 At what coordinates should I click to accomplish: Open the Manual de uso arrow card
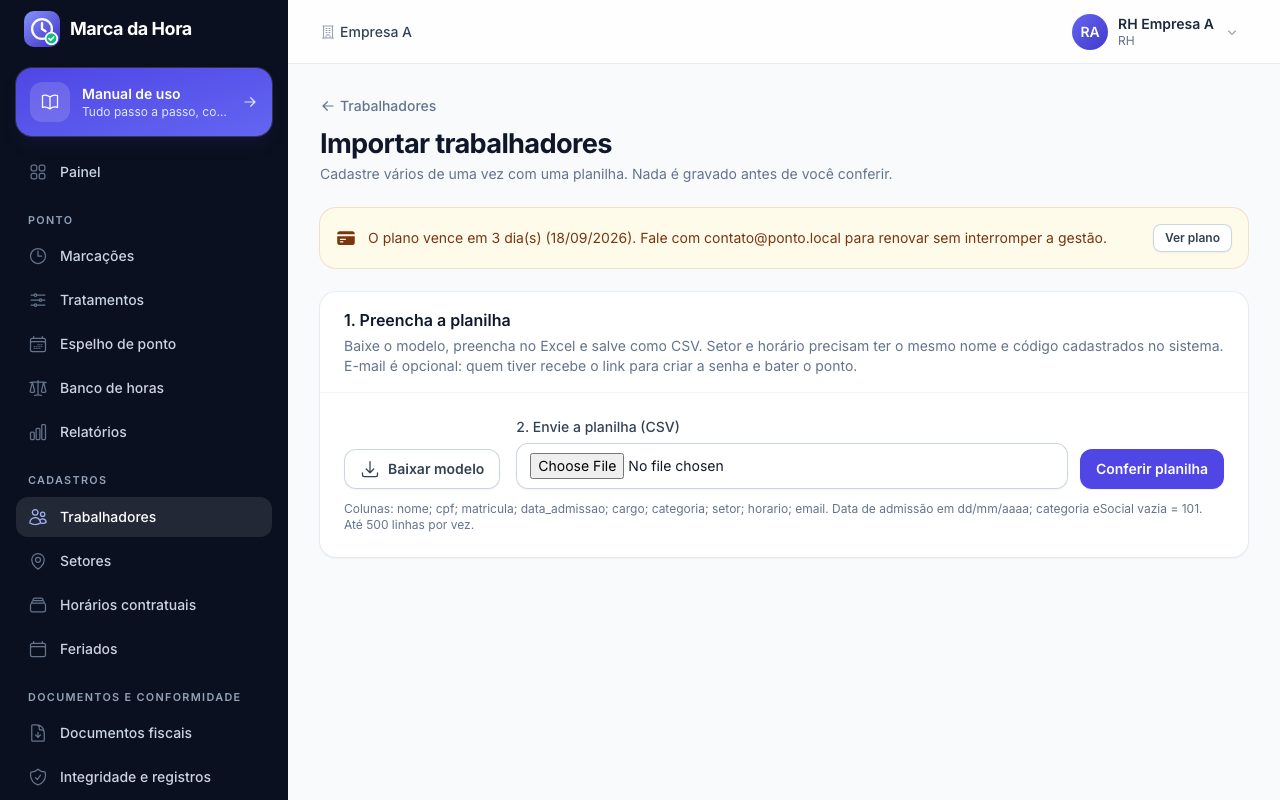pyautogui.click(x=144, y=102)
